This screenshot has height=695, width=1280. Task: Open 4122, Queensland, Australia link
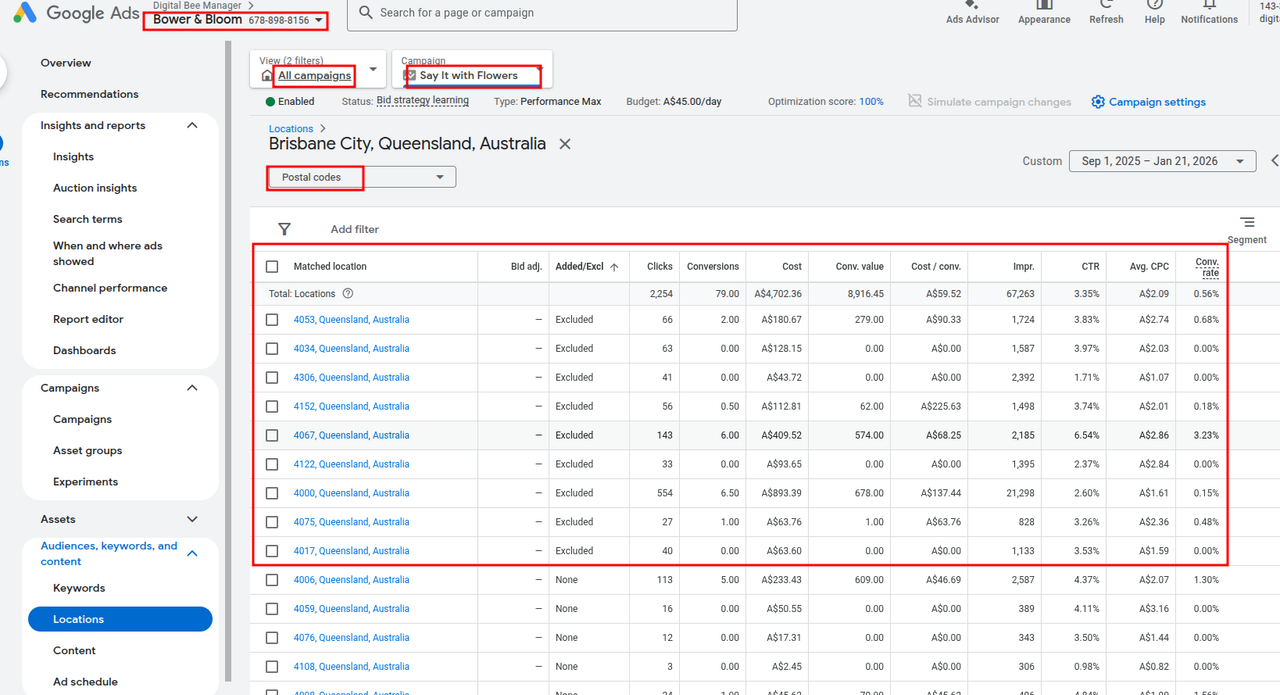(351, 464)
